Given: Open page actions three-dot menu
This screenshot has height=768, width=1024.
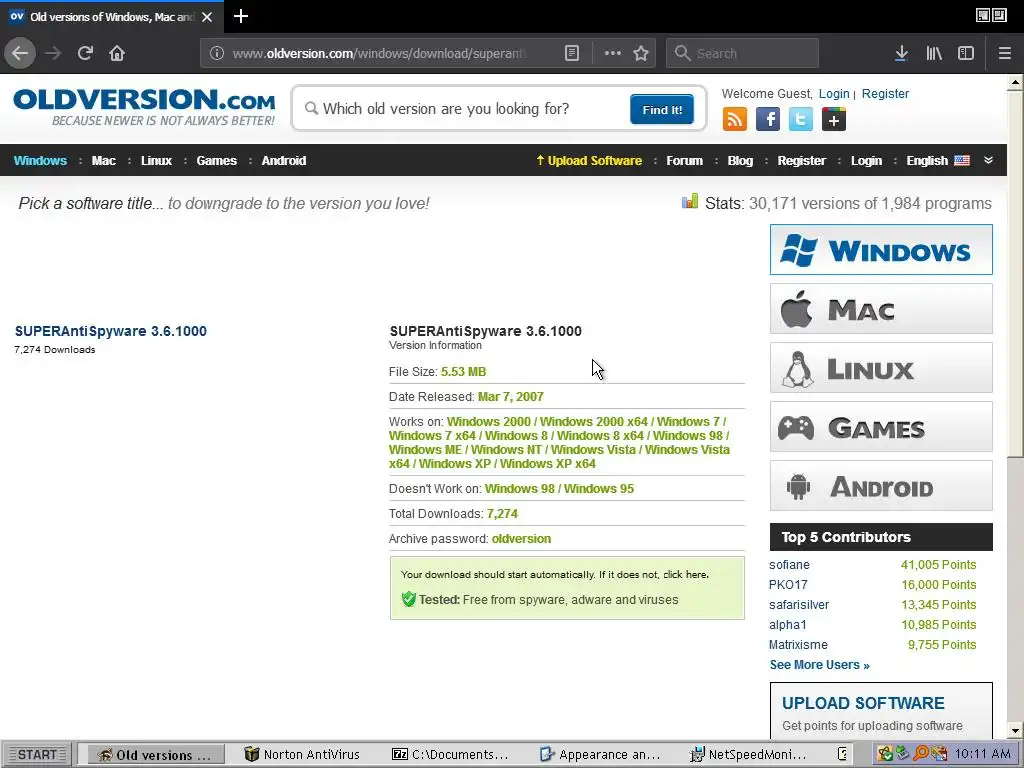Looking at the screenshot, I should [x=613, y=54].
